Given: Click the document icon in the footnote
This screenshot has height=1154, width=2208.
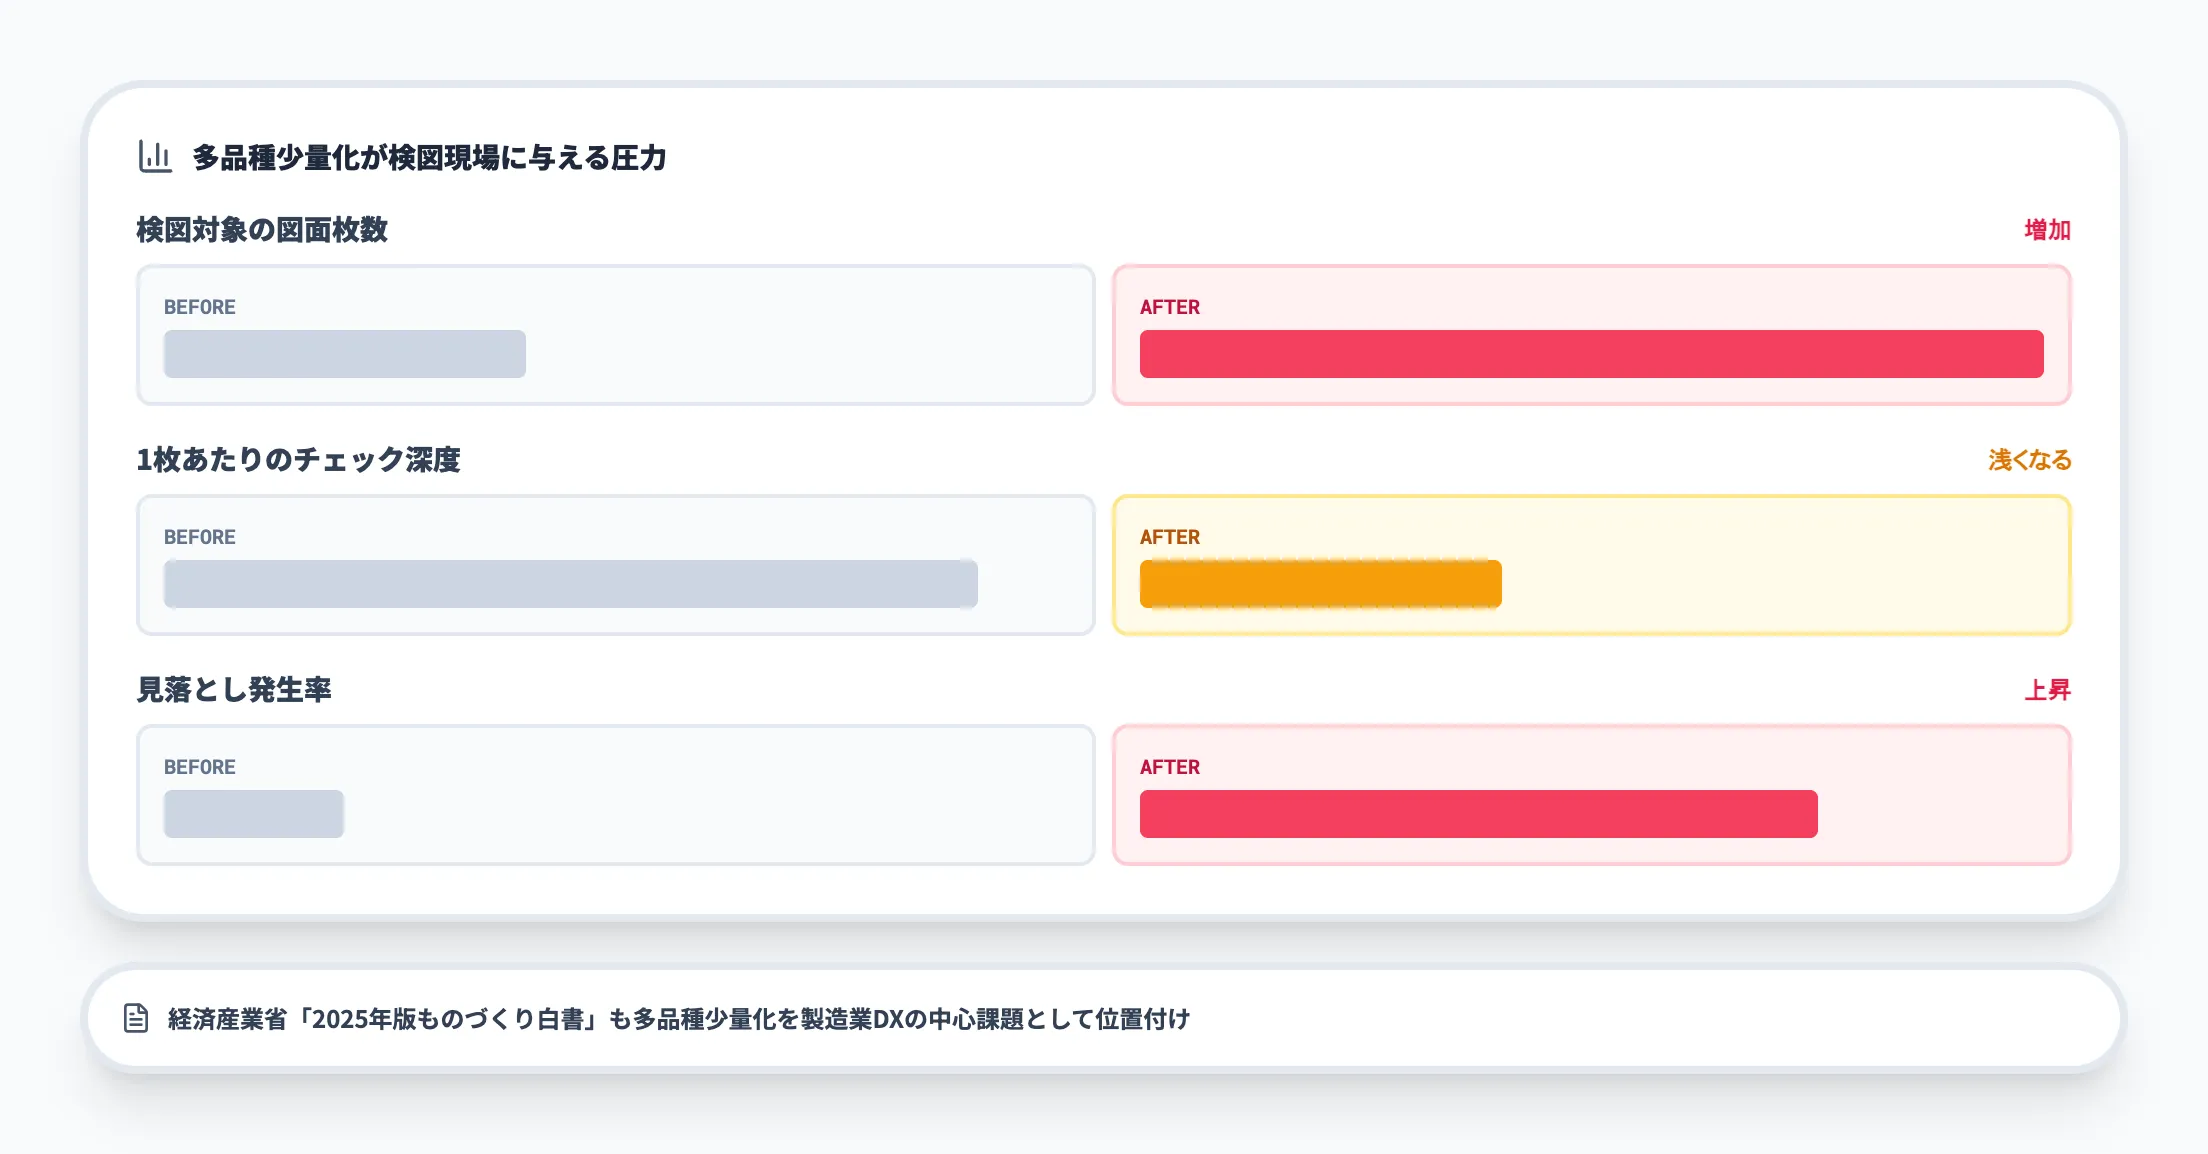Looking at the screenshot, I should point(136,1018).
